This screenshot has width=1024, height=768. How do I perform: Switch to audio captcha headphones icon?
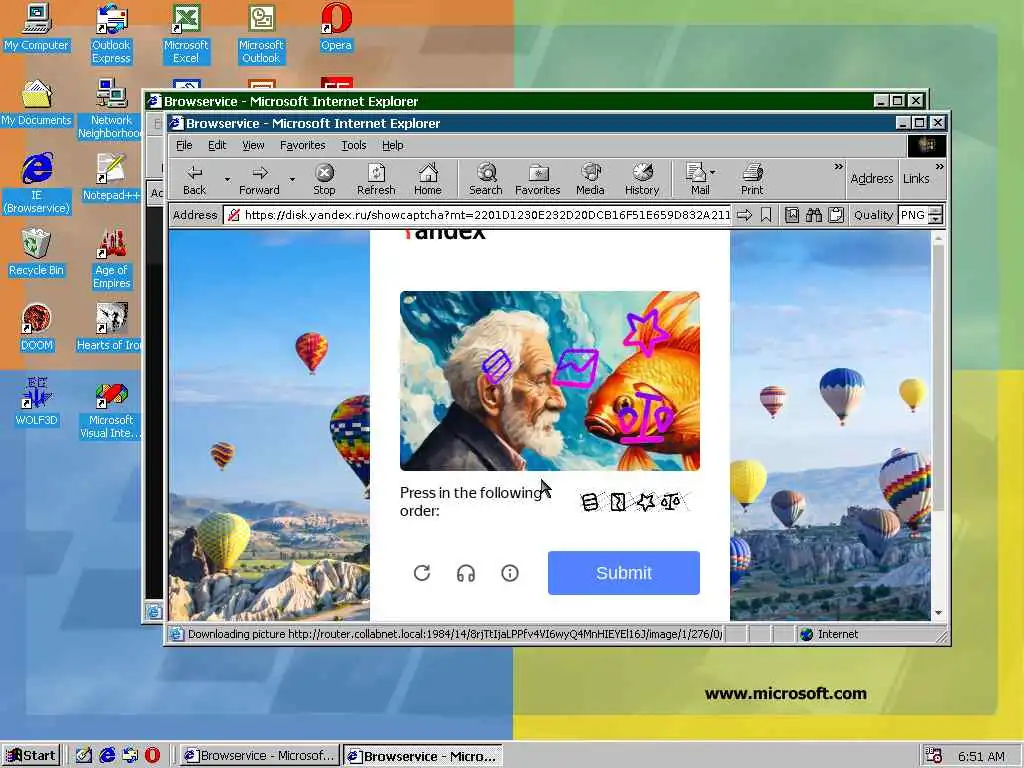tap(466, 573)
